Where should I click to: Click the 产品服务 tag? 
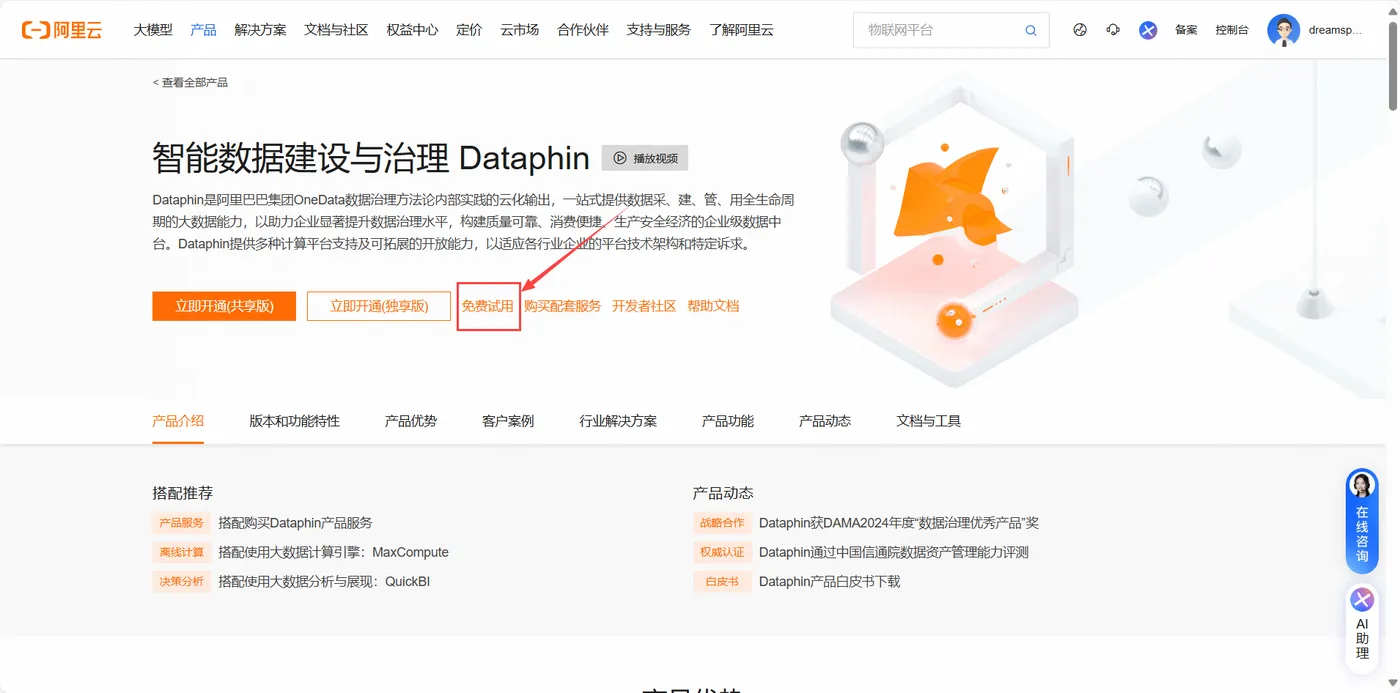point(181,523)
